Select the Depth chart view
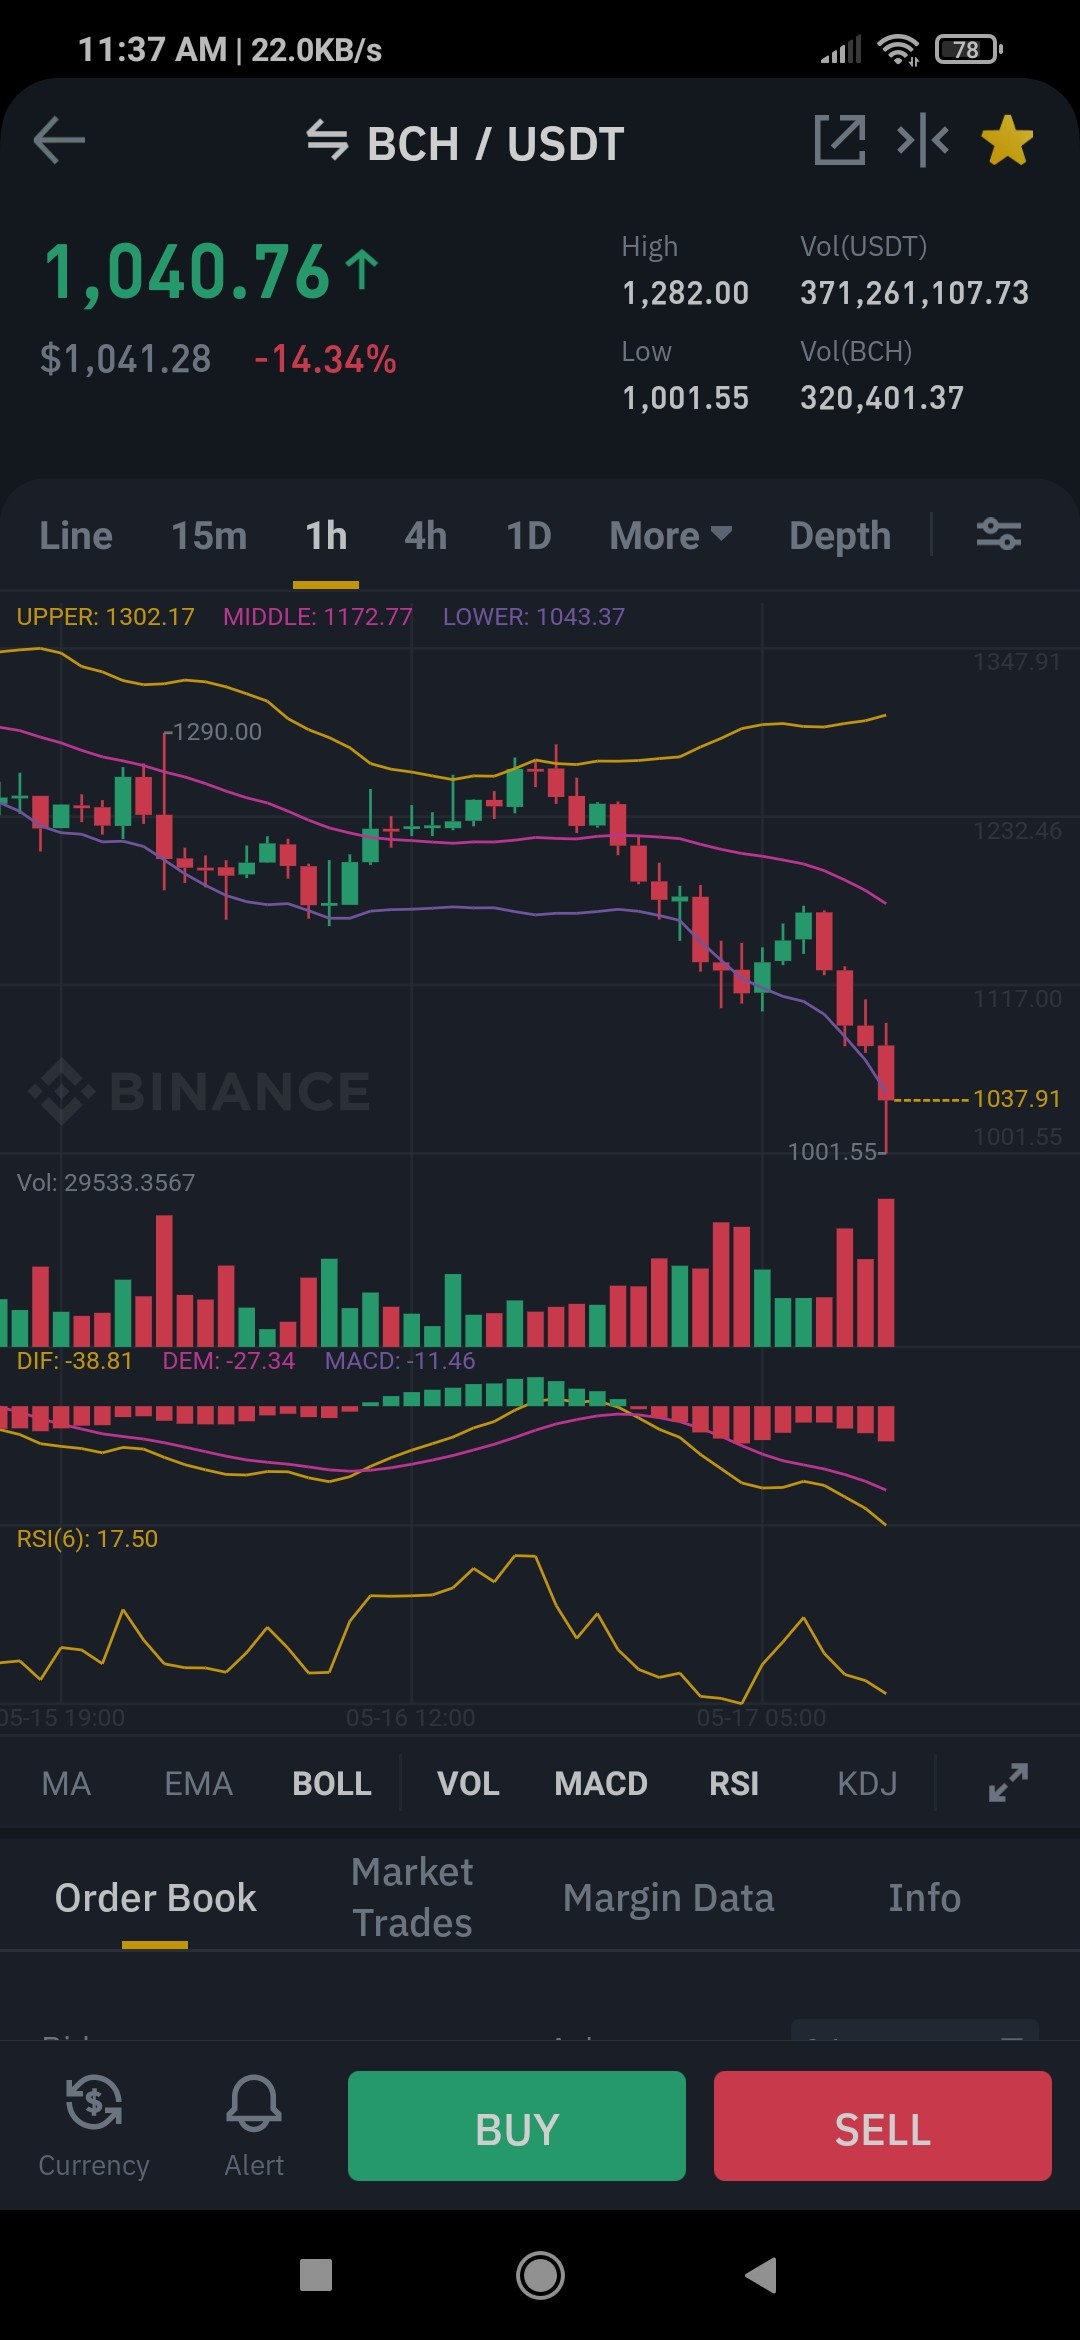 pos(840,536)
